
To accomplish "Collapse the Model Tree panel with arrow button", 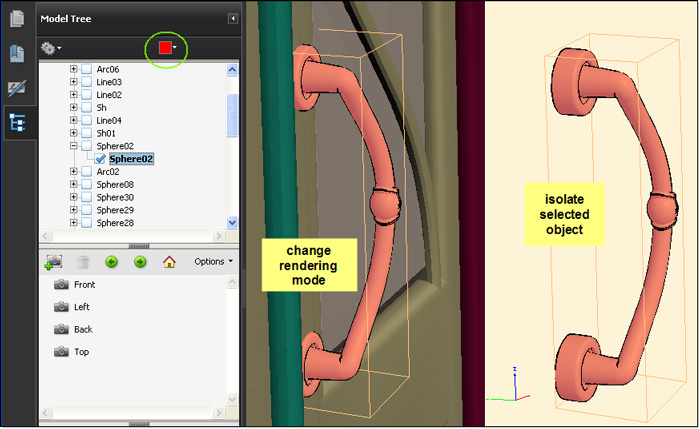I will [x=233, y=18].
